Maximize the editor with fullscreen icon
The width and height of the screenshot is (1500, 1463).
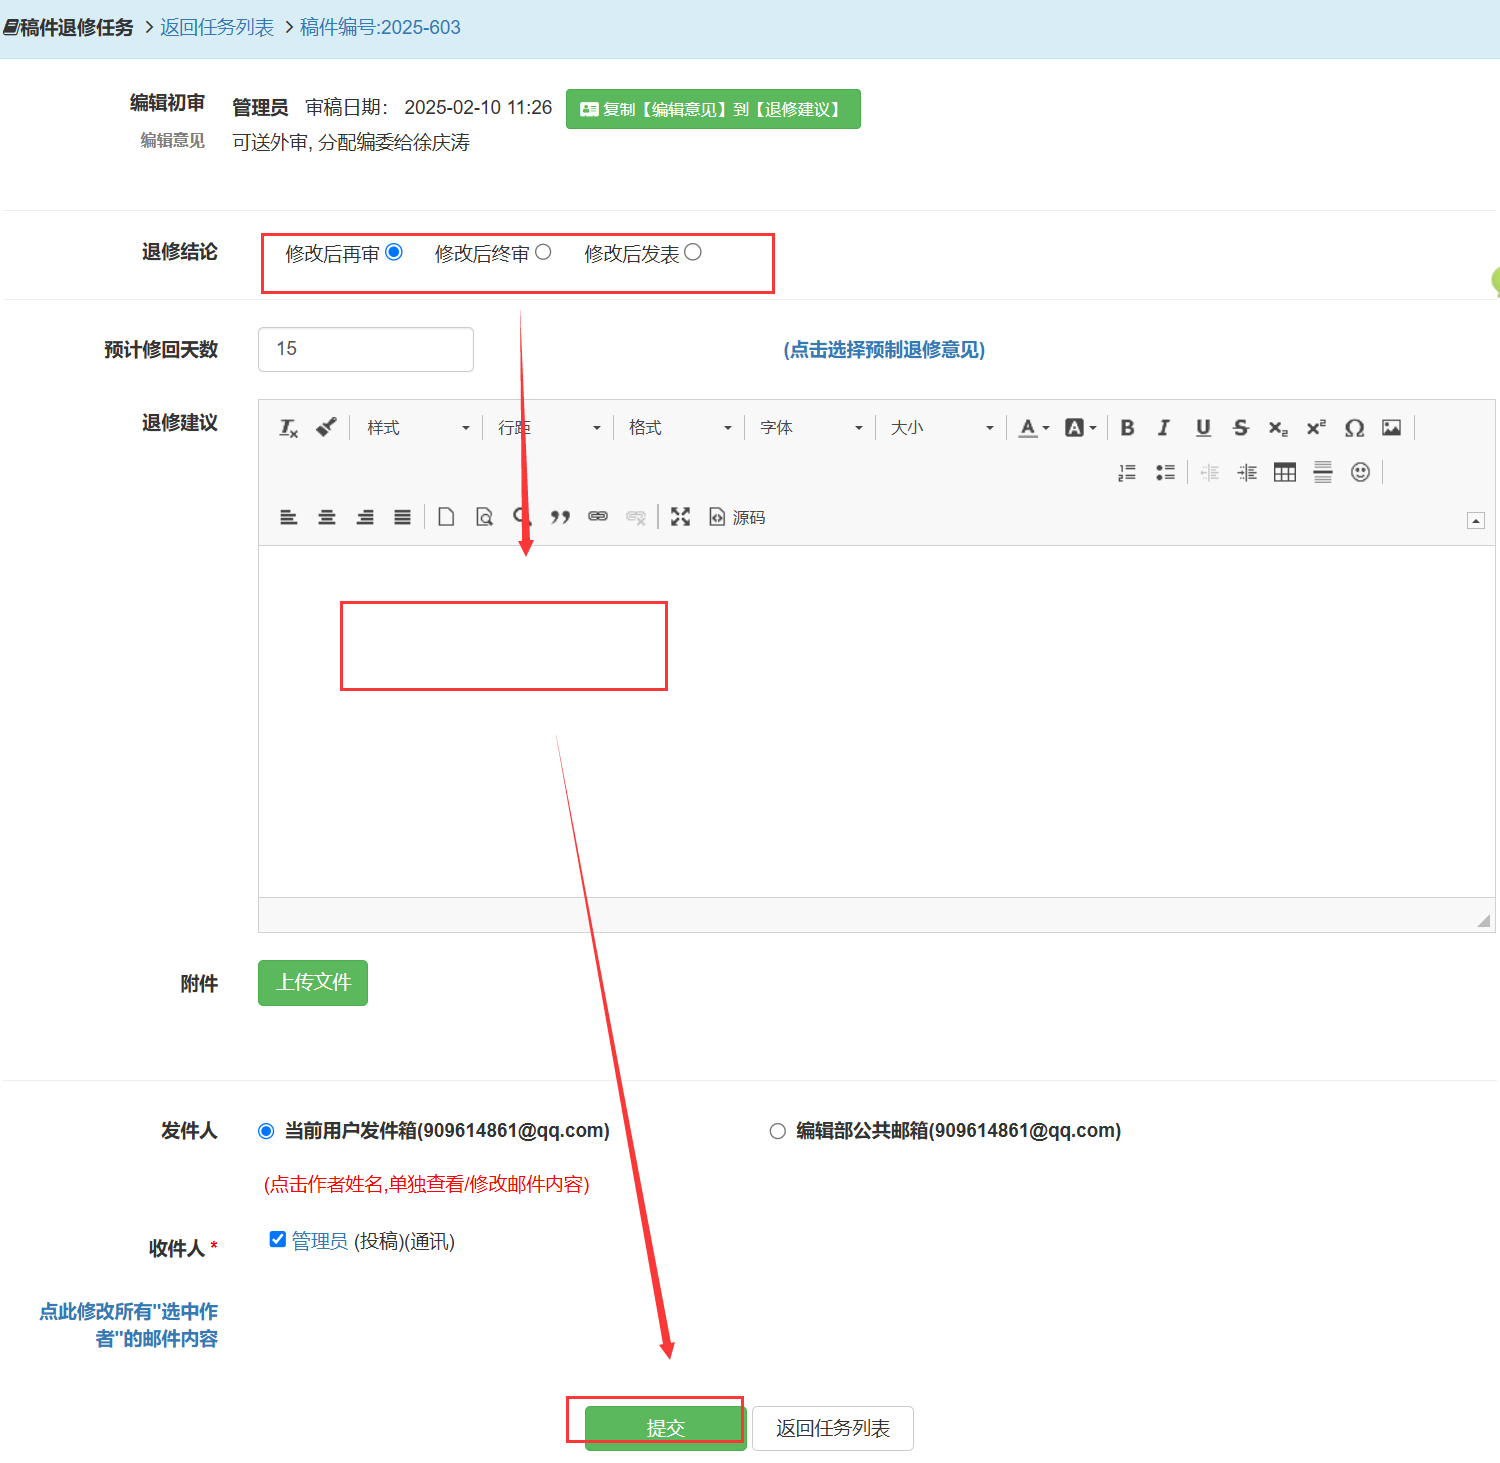point(680,517)
